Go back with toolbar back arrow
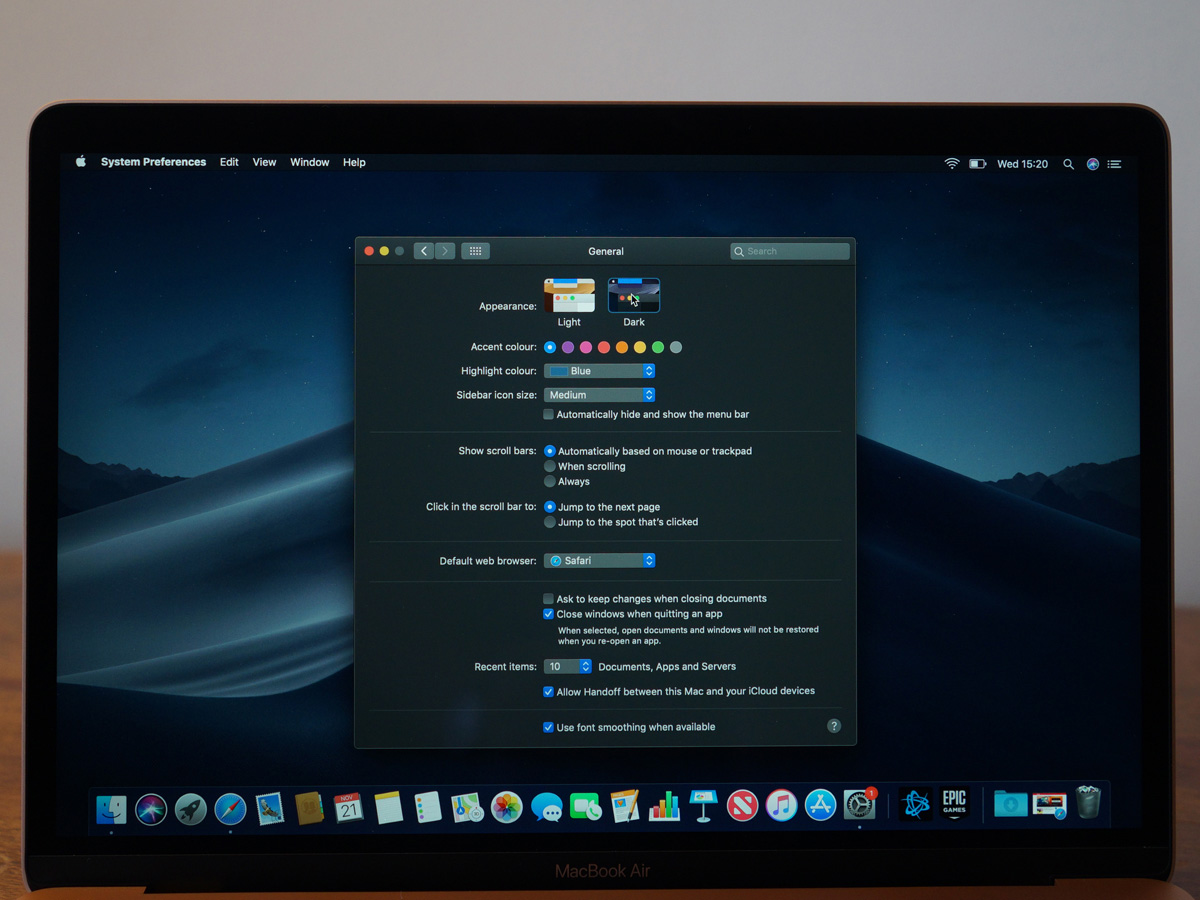Image resolution: width=1200 pixels, height=900 pixels. (x=424, y=251)
